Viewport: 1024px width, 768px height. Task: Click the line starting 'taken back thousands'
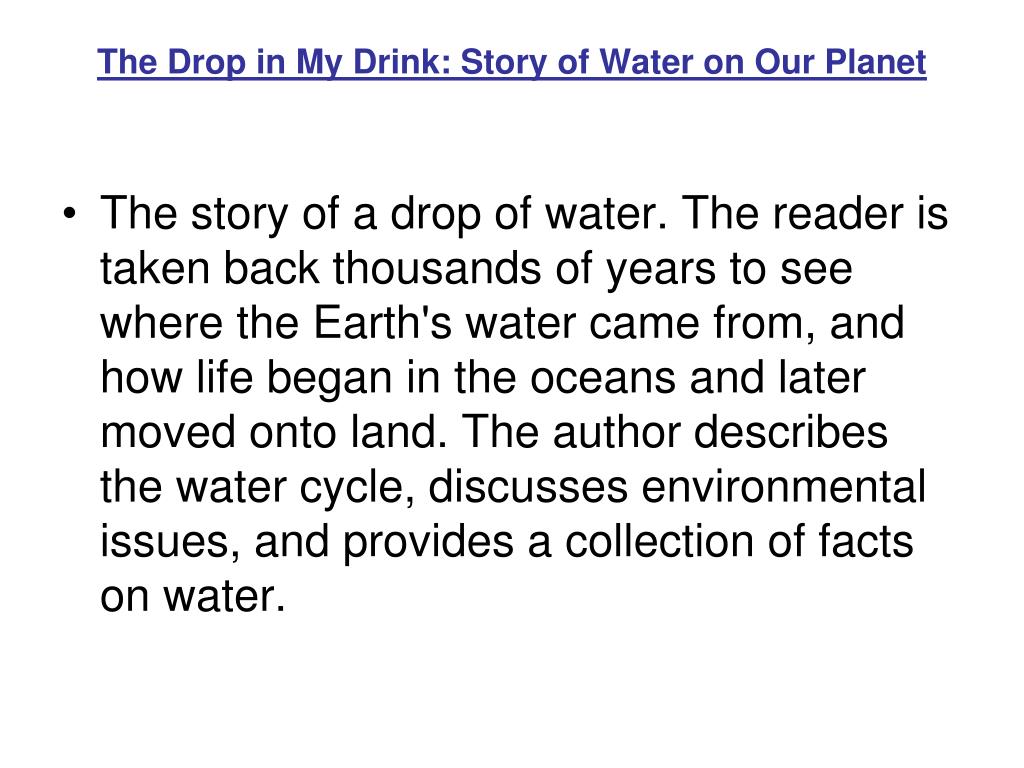click(x=476, y=269)
